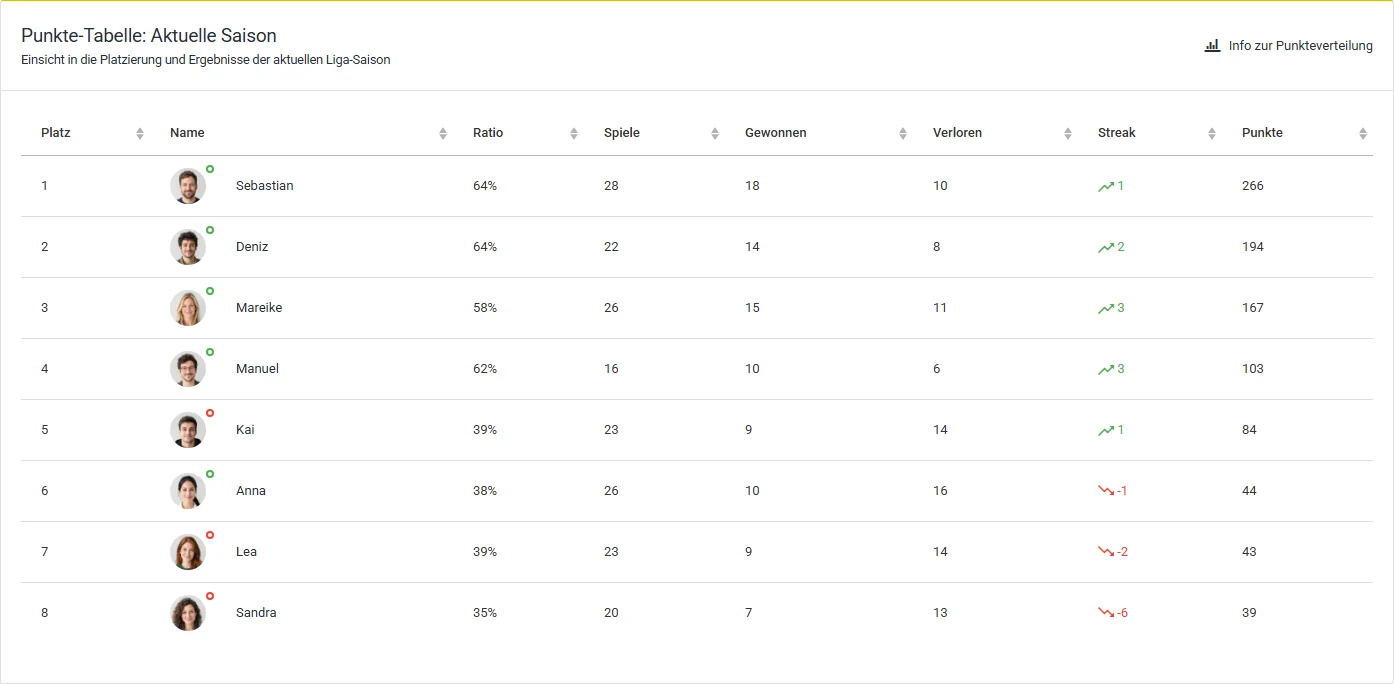Screen dimensions: 1394x684
Task: Select the name Lea in the table
Action: click(246, 552)
